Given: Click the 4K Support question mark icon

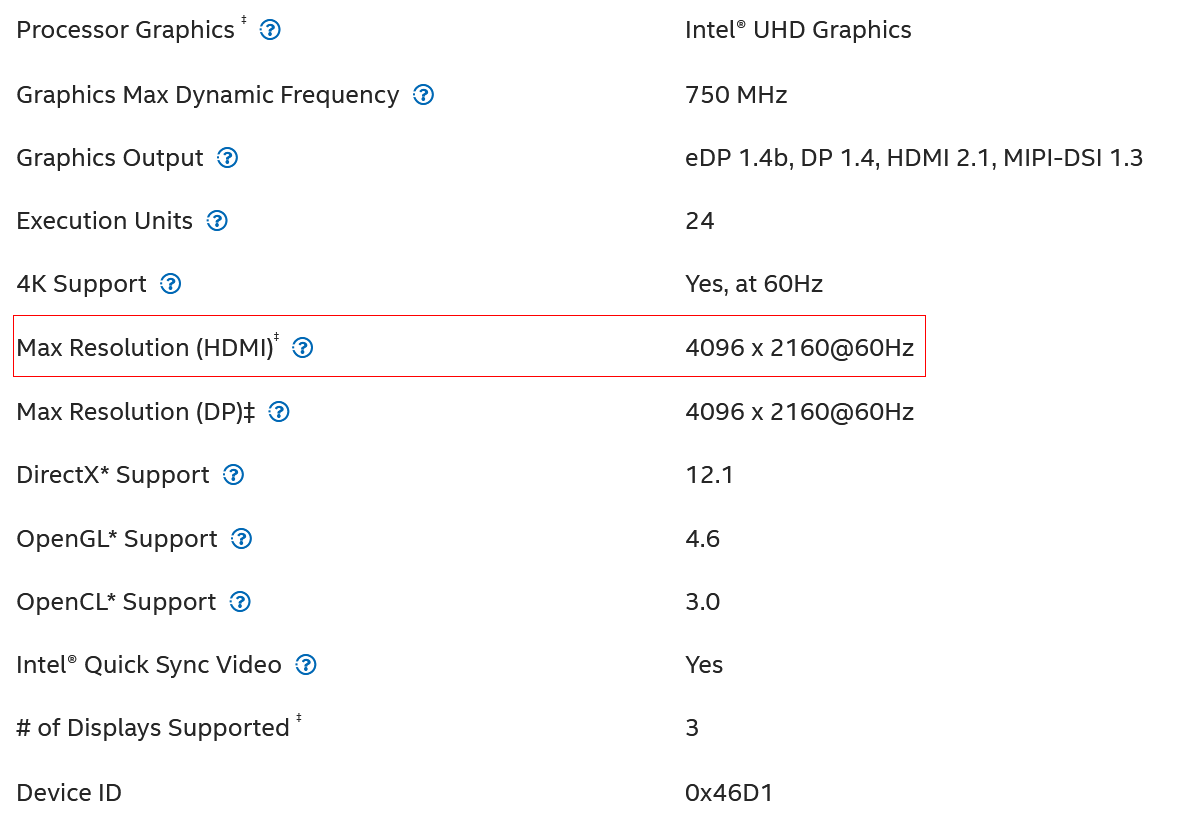Looking at the screenshot, I should [x=171, y=284].
